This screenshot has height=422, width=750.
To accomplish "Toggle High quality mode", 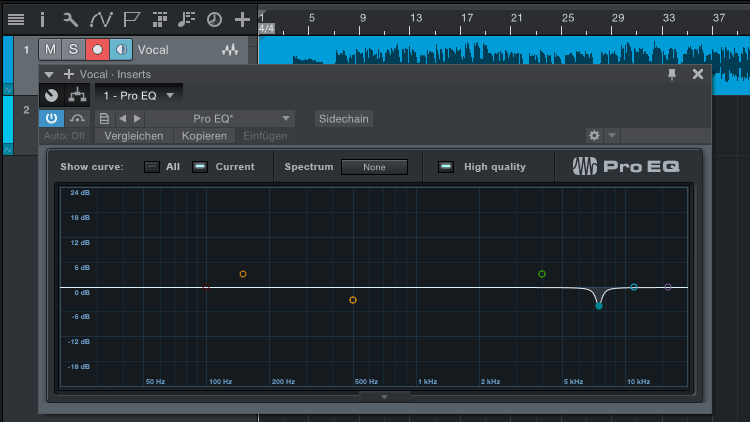I will [x=446, y=167].
